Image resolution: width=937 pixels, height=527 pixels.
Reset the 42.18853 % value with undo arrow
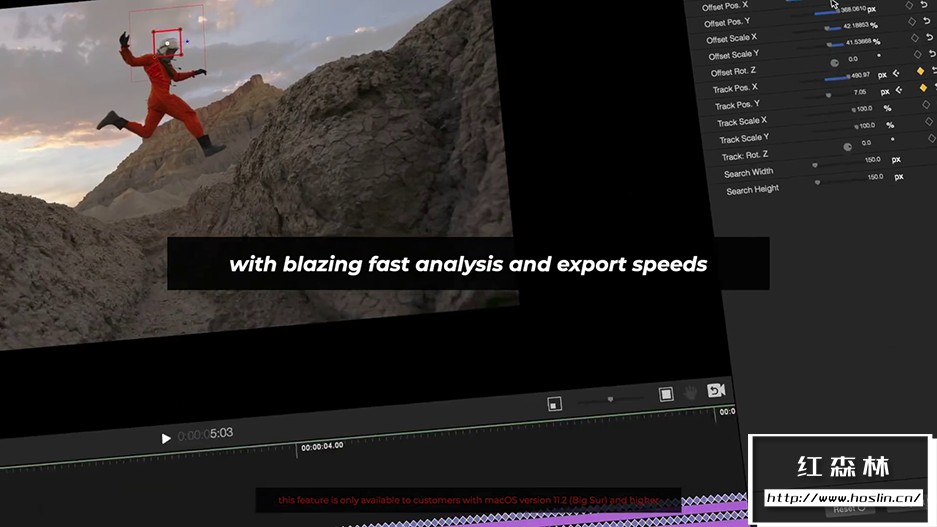click(x=927, y=20)
